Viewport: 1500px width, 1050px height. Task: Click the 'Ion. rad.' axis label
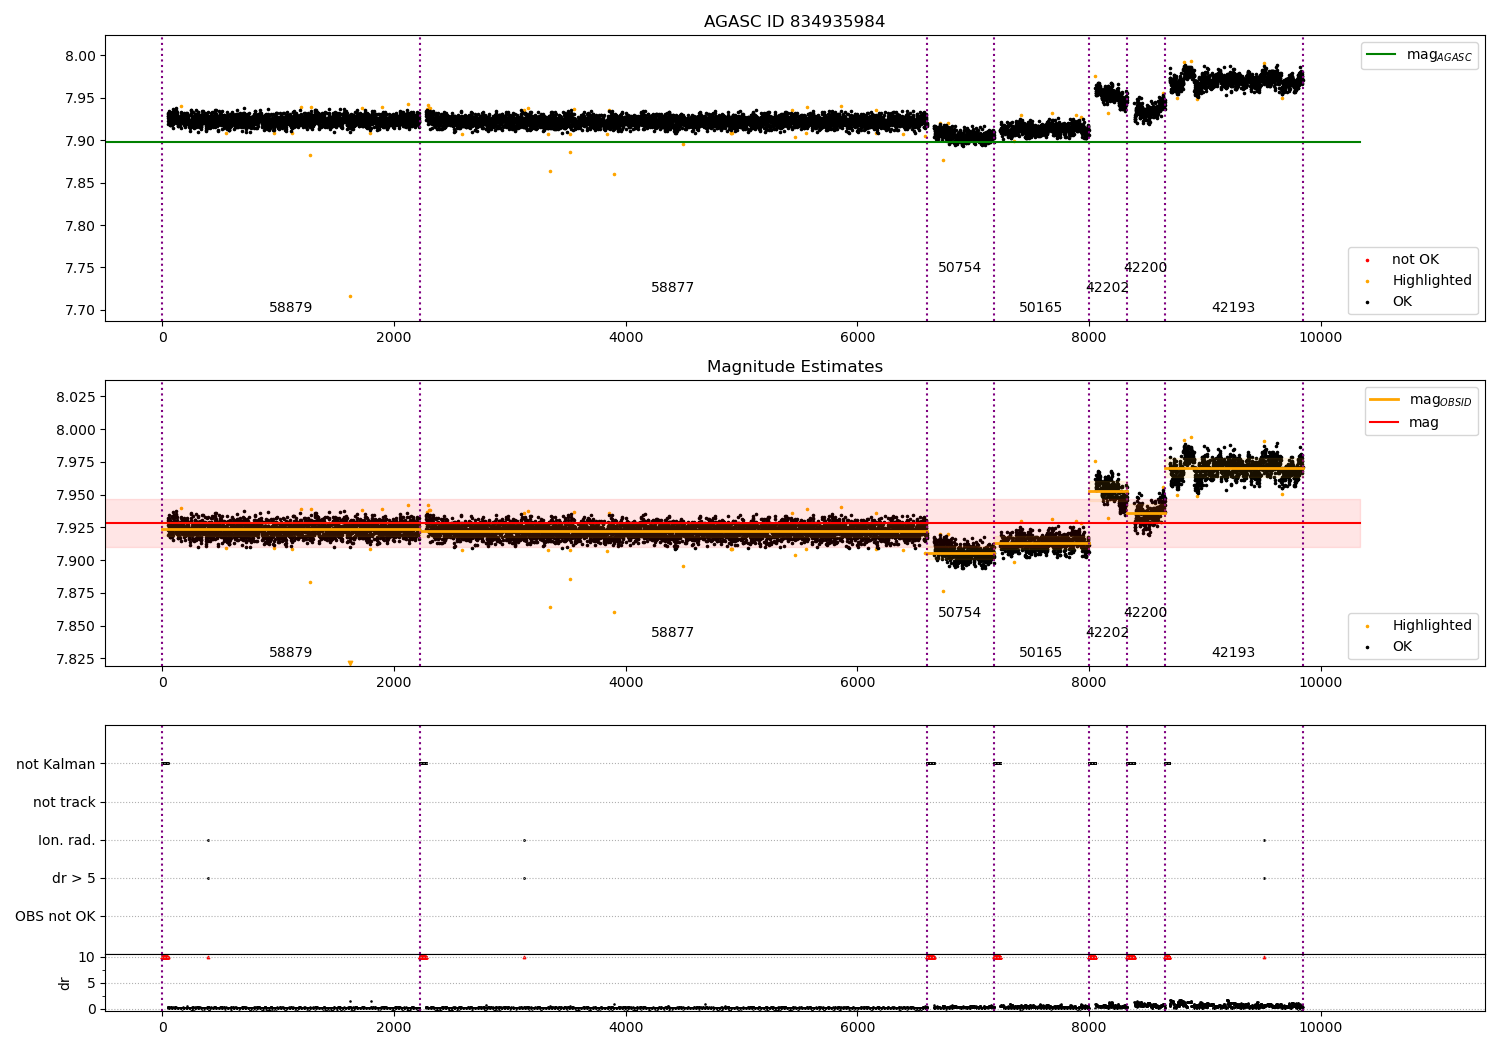67,841
